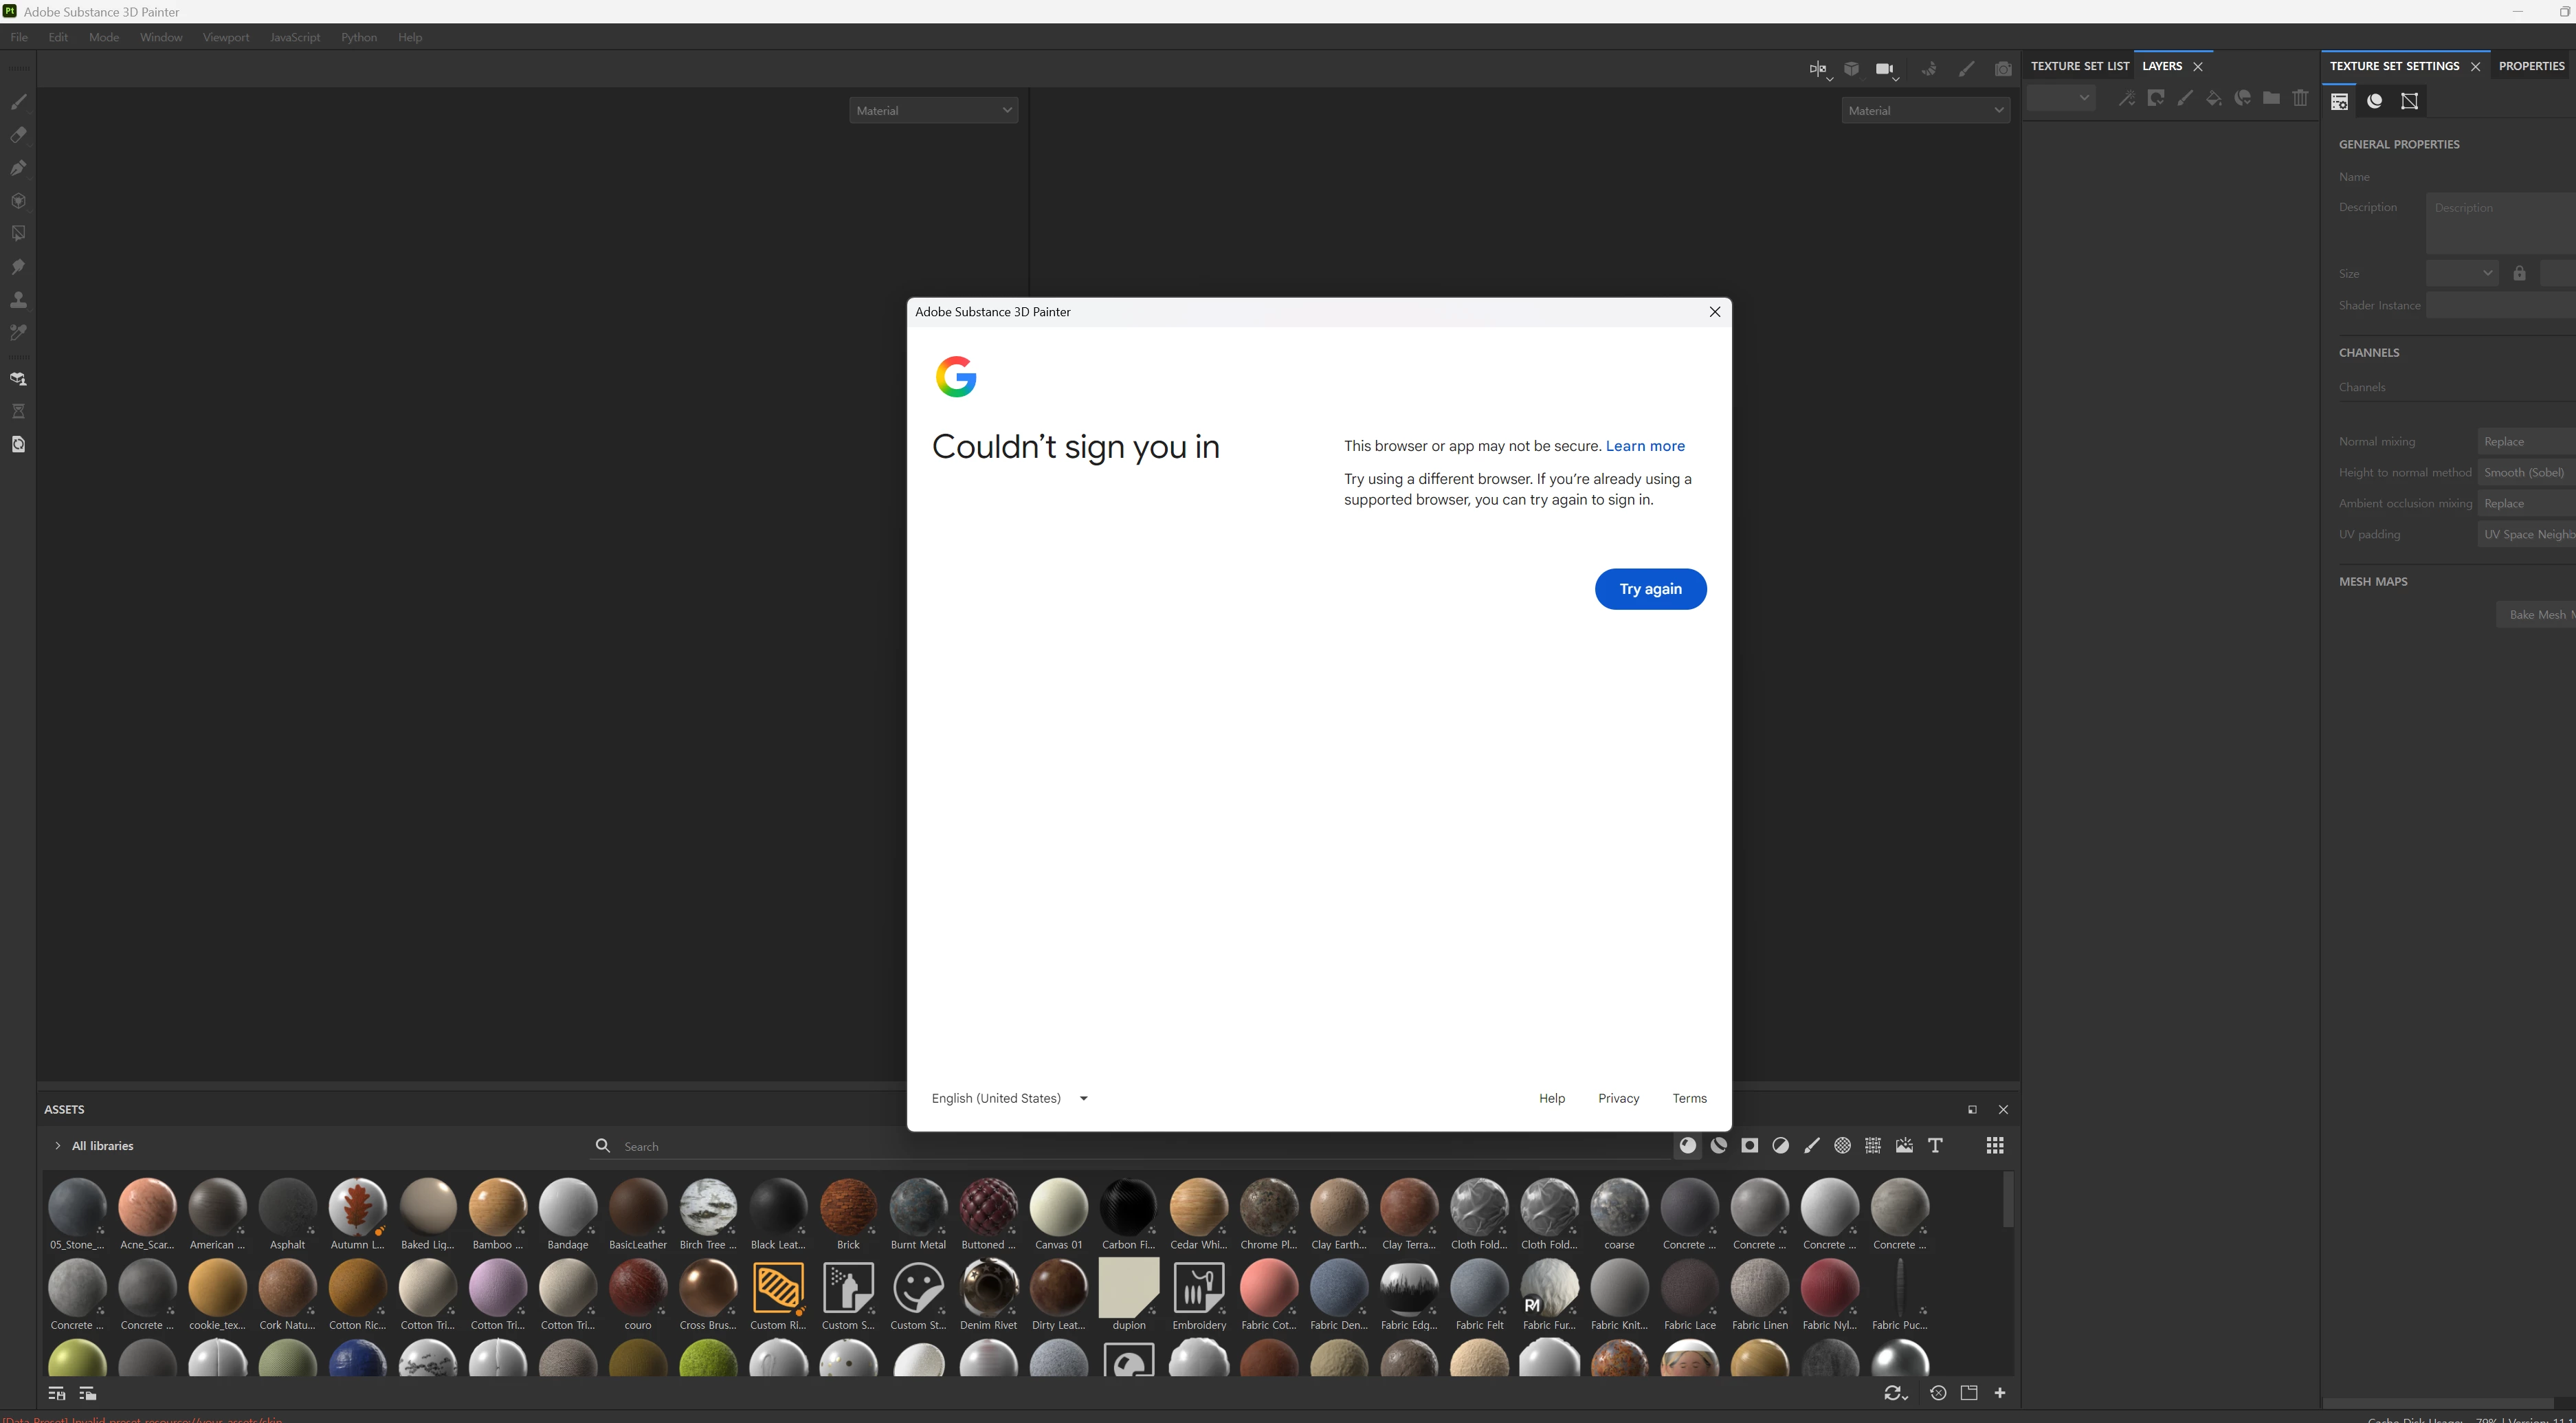Filter assets by brushes icon
This screenshot has height=1423, width=2576.
[1812, 1146]
